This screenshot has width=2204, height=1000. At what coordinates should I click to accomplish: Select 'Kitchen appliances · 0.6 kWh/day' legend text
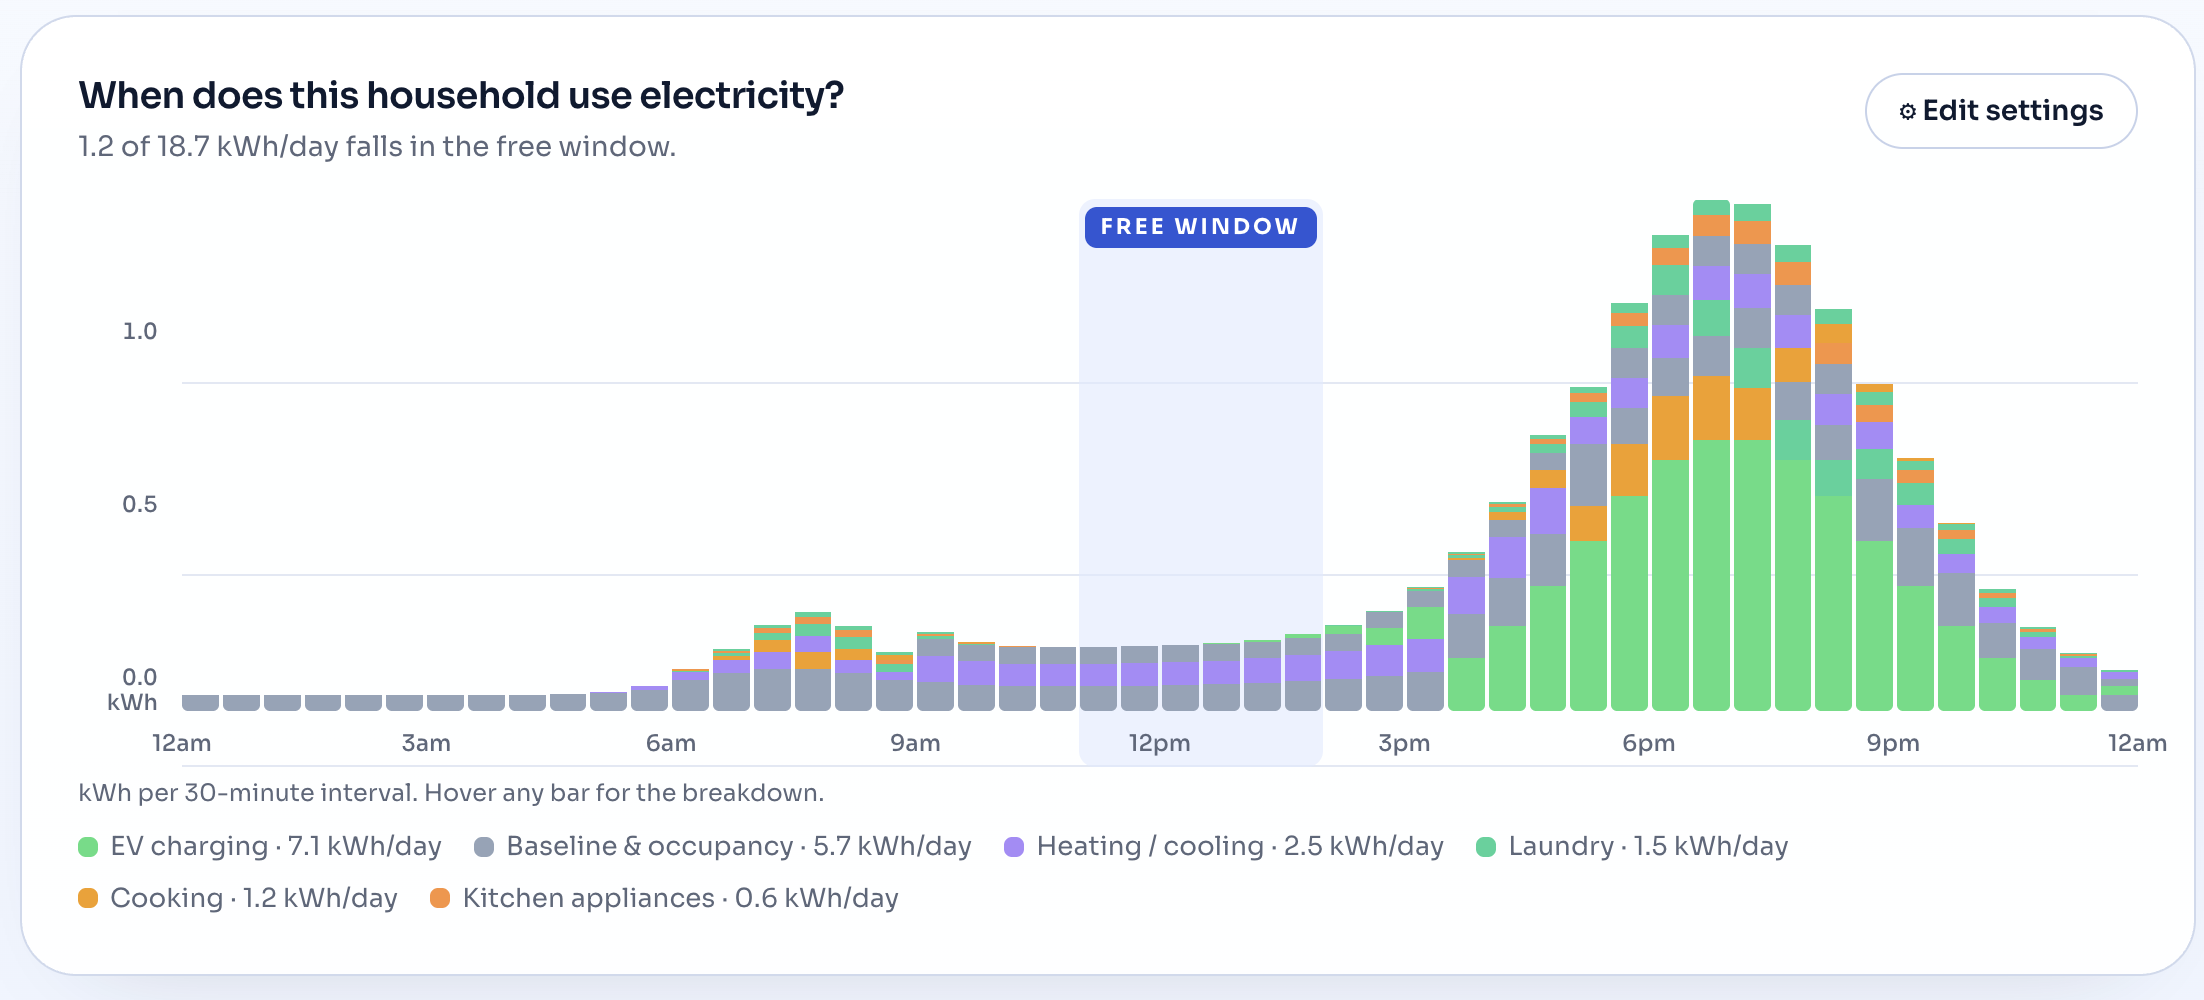point(680,898)
